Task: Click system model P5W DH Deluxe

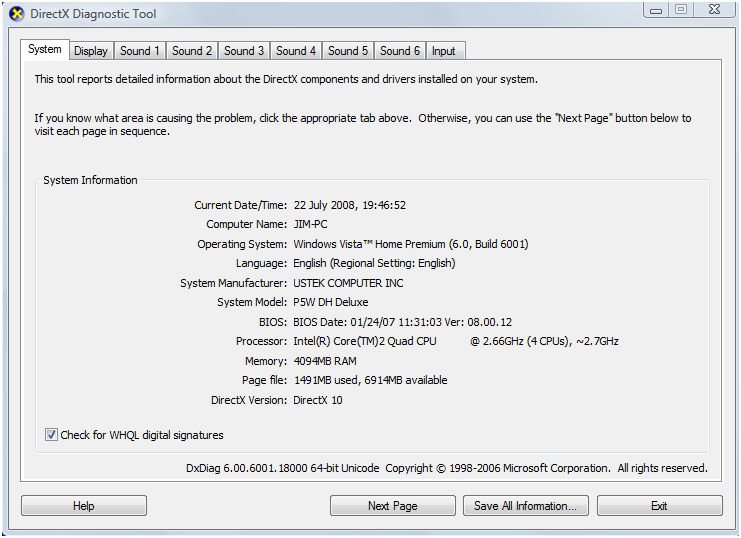Action: (331, 302)
